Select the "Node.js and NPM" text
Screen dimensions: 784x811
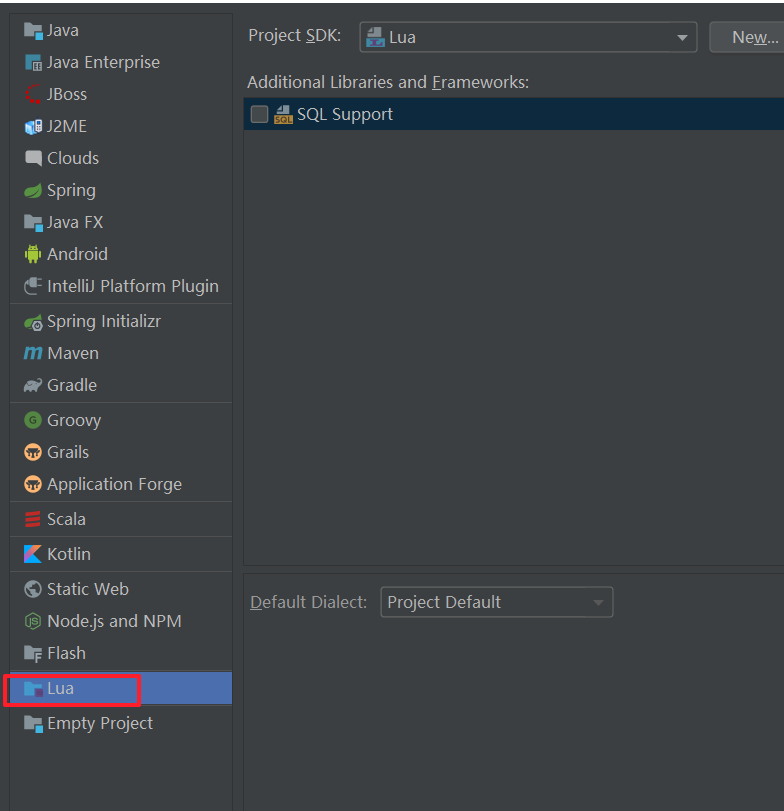click(114, 622)
